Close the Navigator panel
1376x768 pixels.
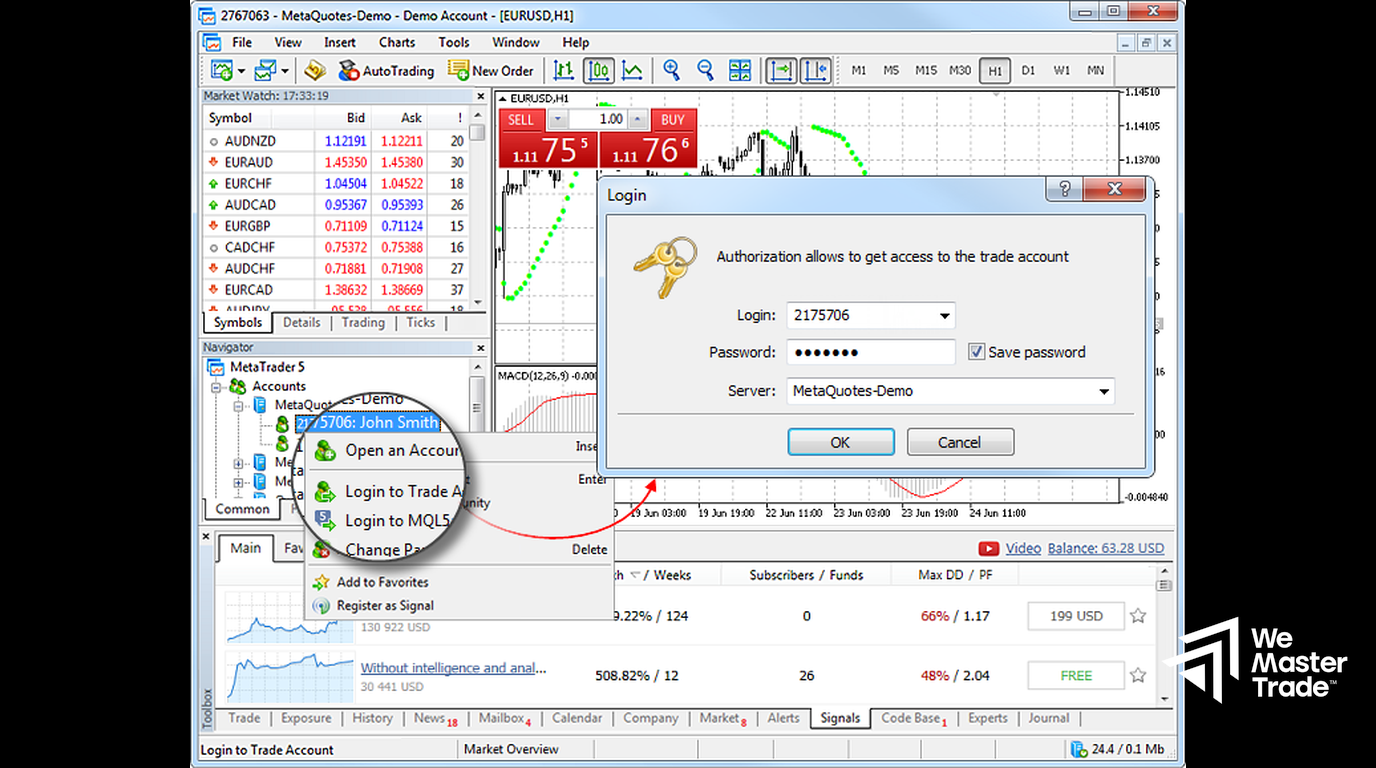point(480,347)
